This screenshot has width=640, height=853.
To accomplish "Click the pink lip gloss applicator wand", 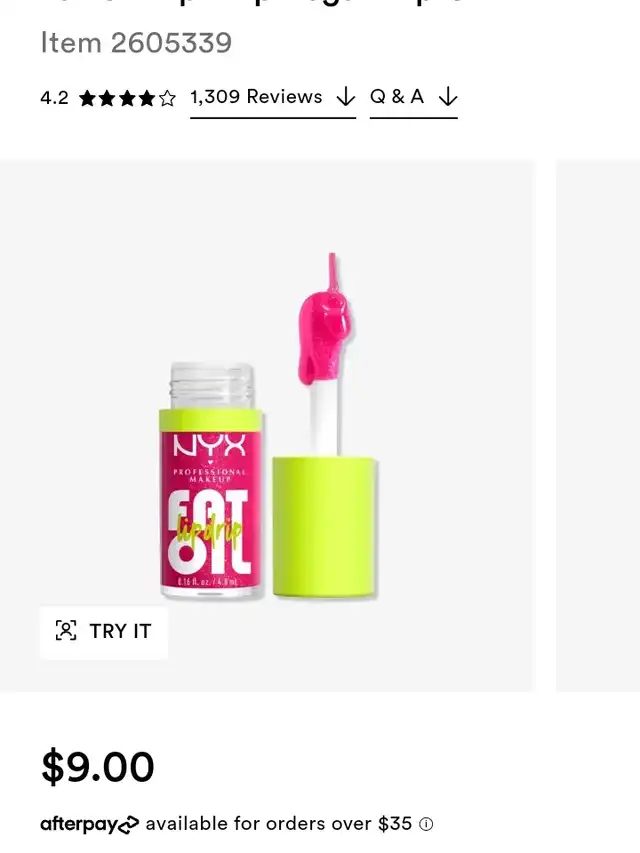I will [x=325, y=354].
